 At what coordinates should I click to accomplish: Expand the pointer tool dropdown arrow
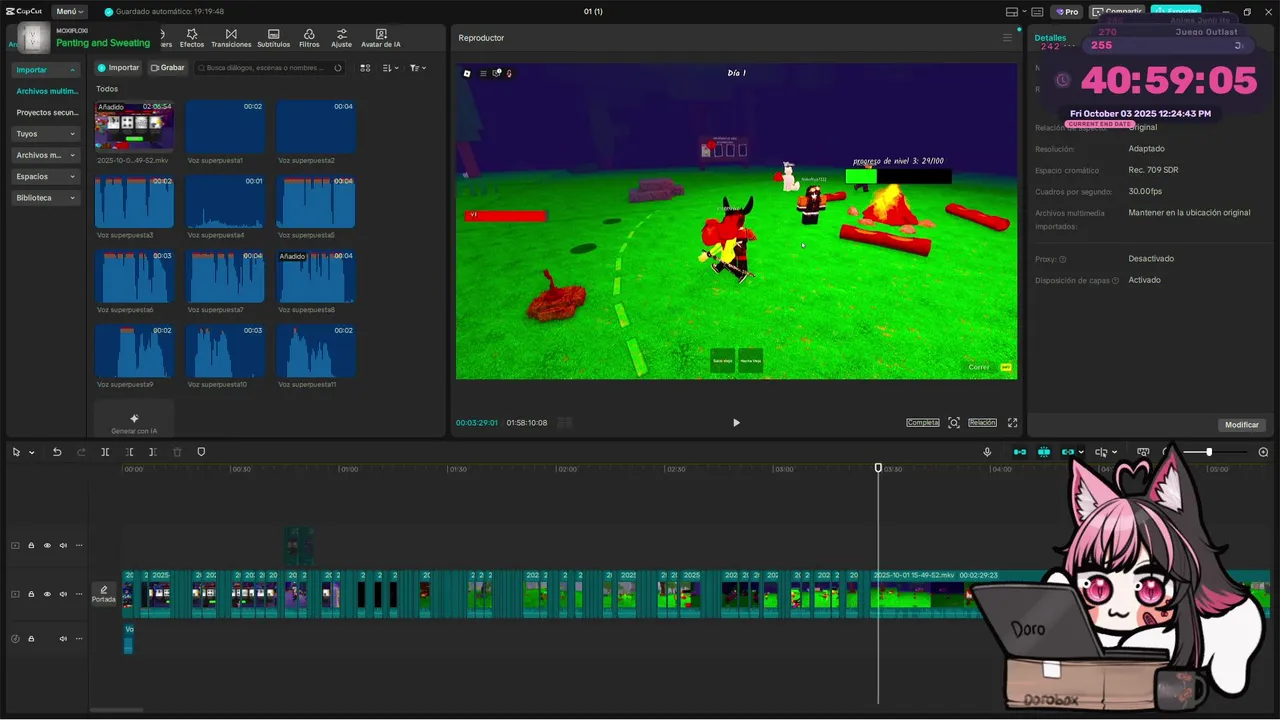click(32, 453)
